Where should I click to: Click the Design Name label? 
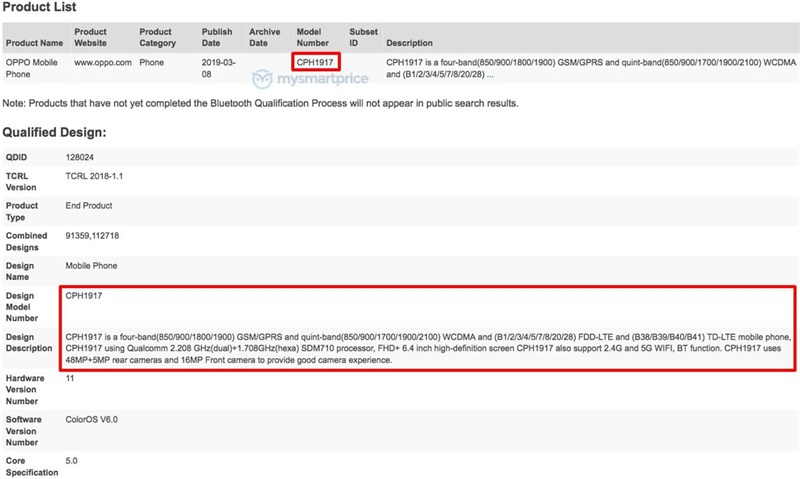coord(20,271)
